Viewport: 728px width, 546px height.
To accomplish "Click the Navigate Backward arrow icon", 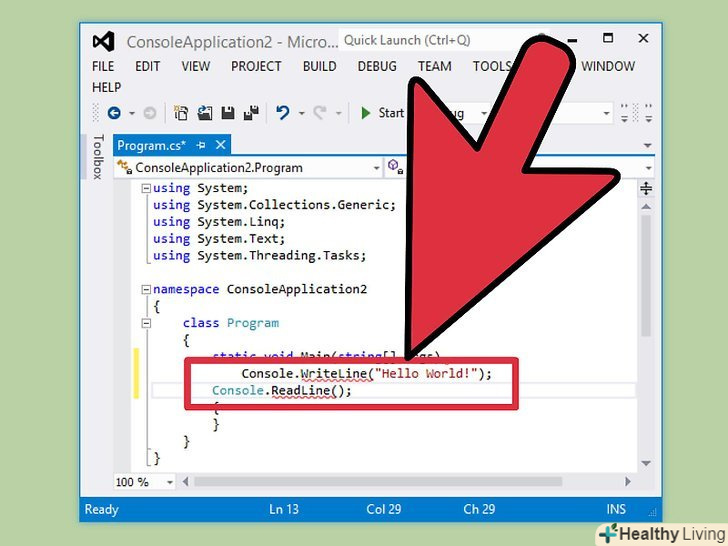I will pos(114,113).
